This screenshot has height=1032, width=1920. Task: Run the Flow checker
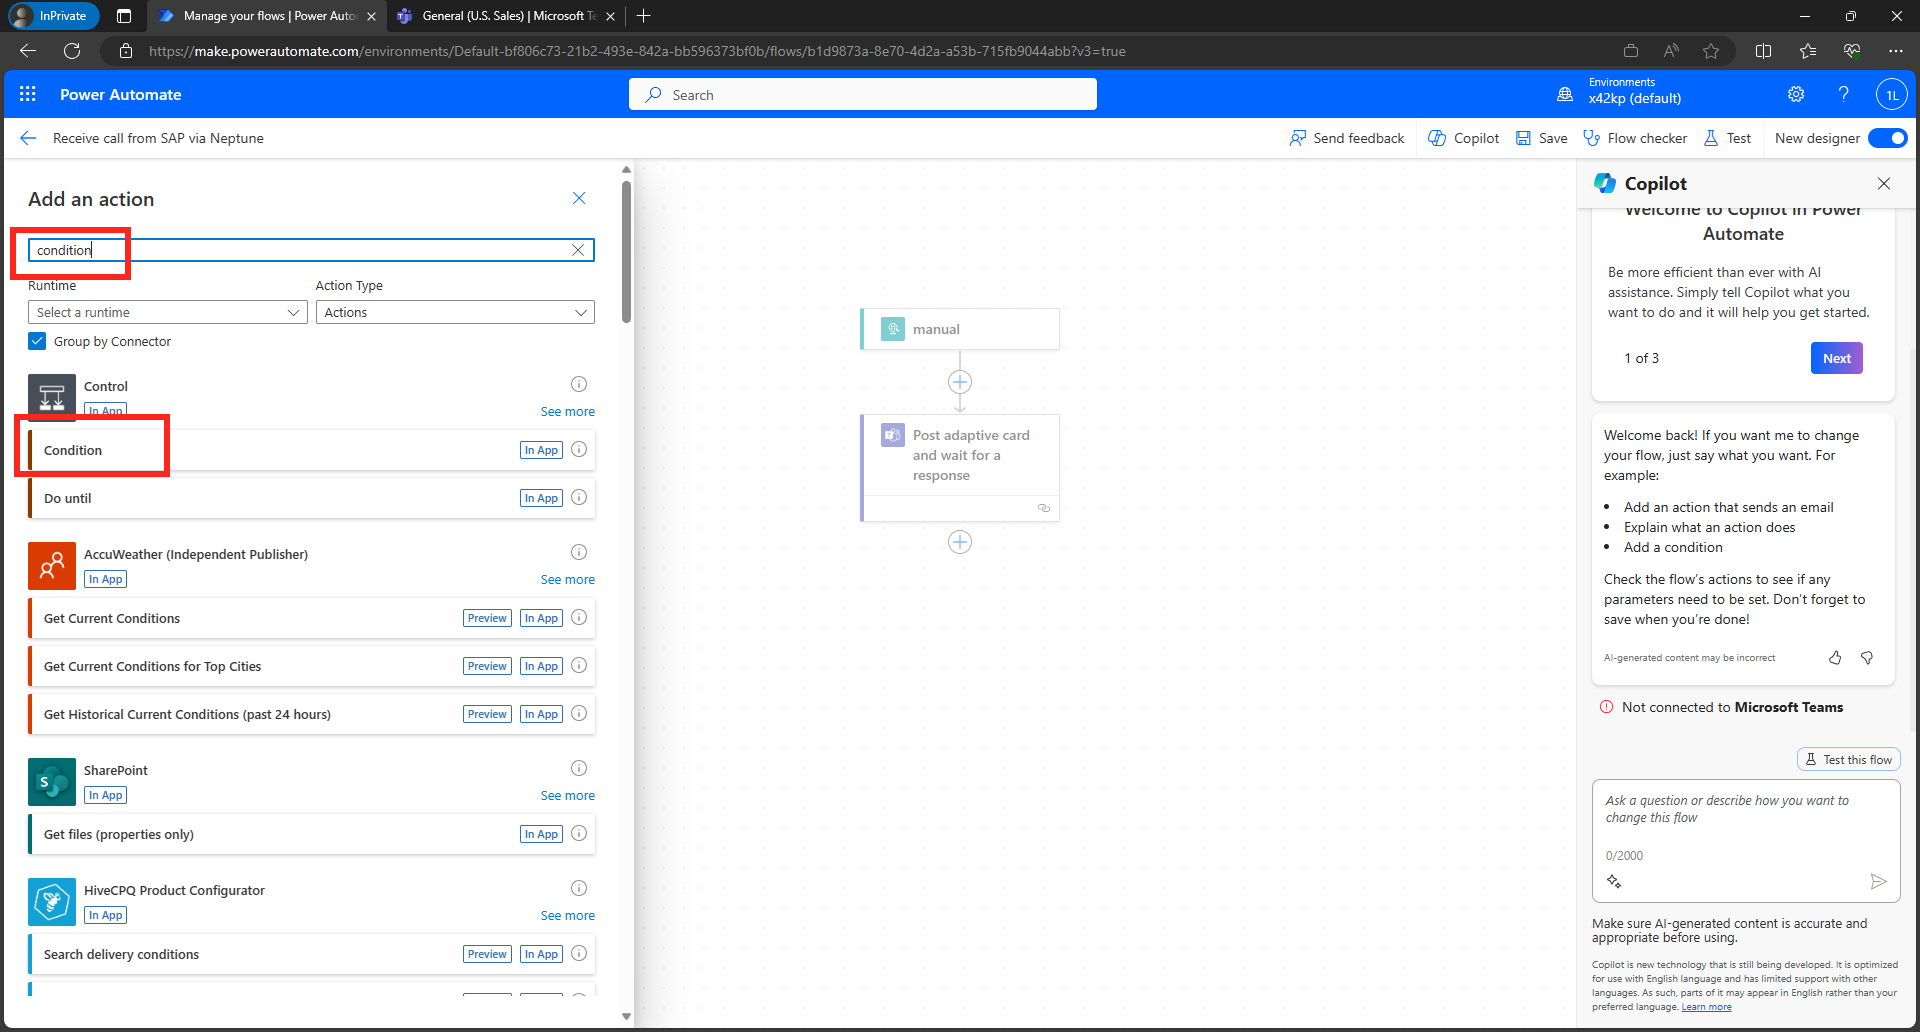pyautogui.click(x=1635, y=138)
